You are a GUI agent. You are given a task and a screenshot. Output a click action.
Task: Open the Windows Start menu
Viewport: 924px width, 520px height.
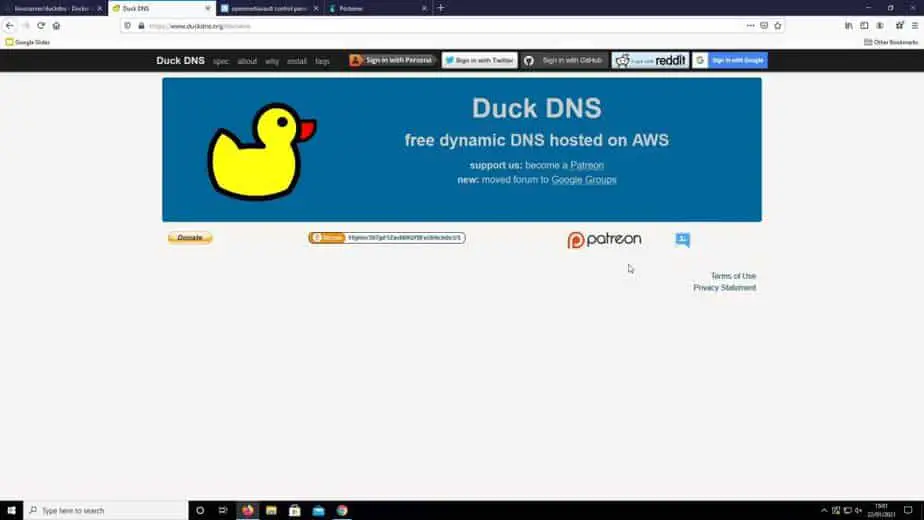click(x=11, y=510)
